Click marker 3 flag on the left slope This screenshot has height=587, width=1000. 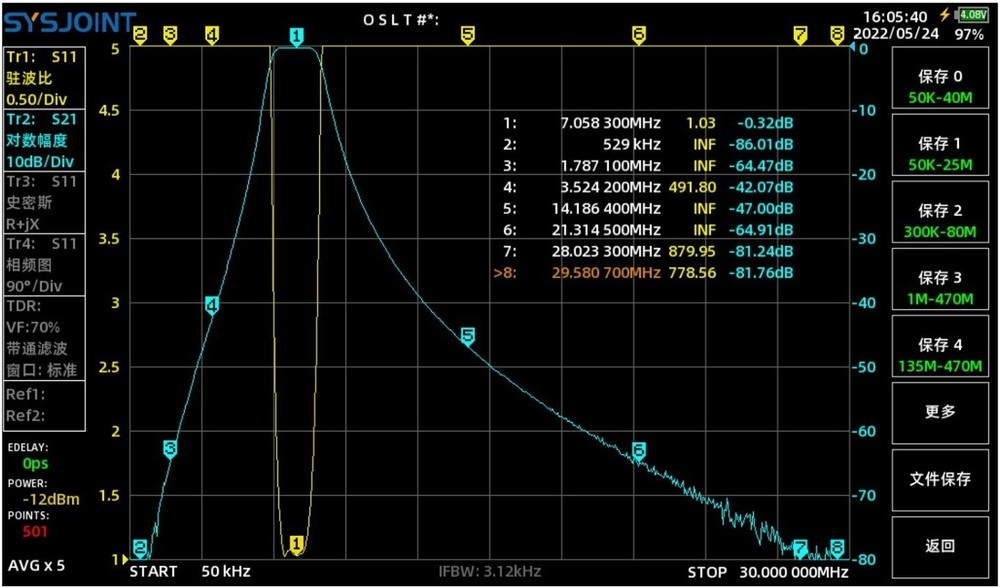168,447
